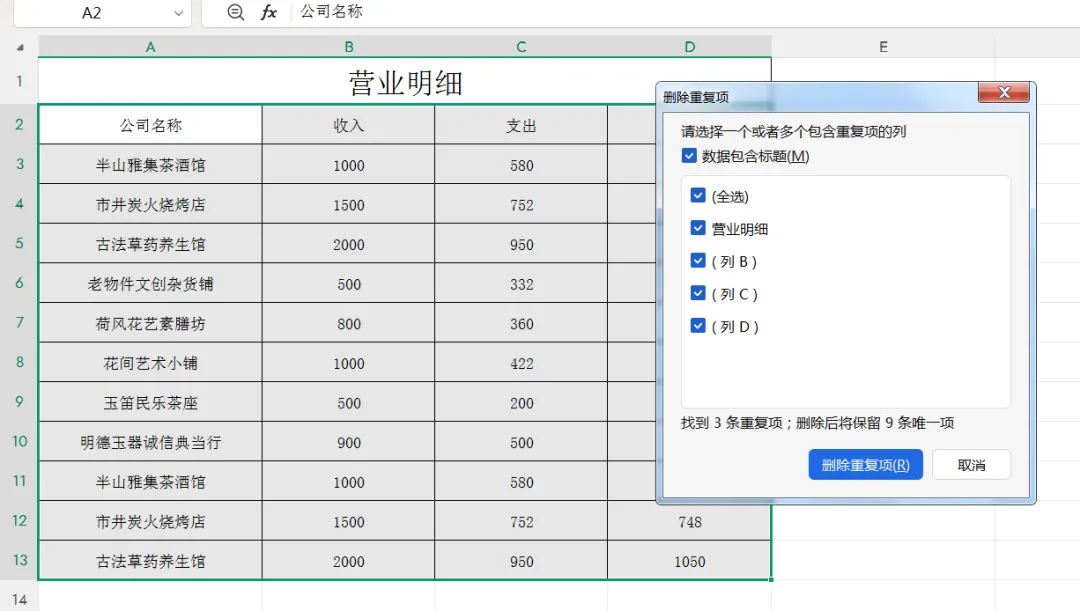1080x611 pixels.
Task: Select column C header
Action: click(521, 47)
